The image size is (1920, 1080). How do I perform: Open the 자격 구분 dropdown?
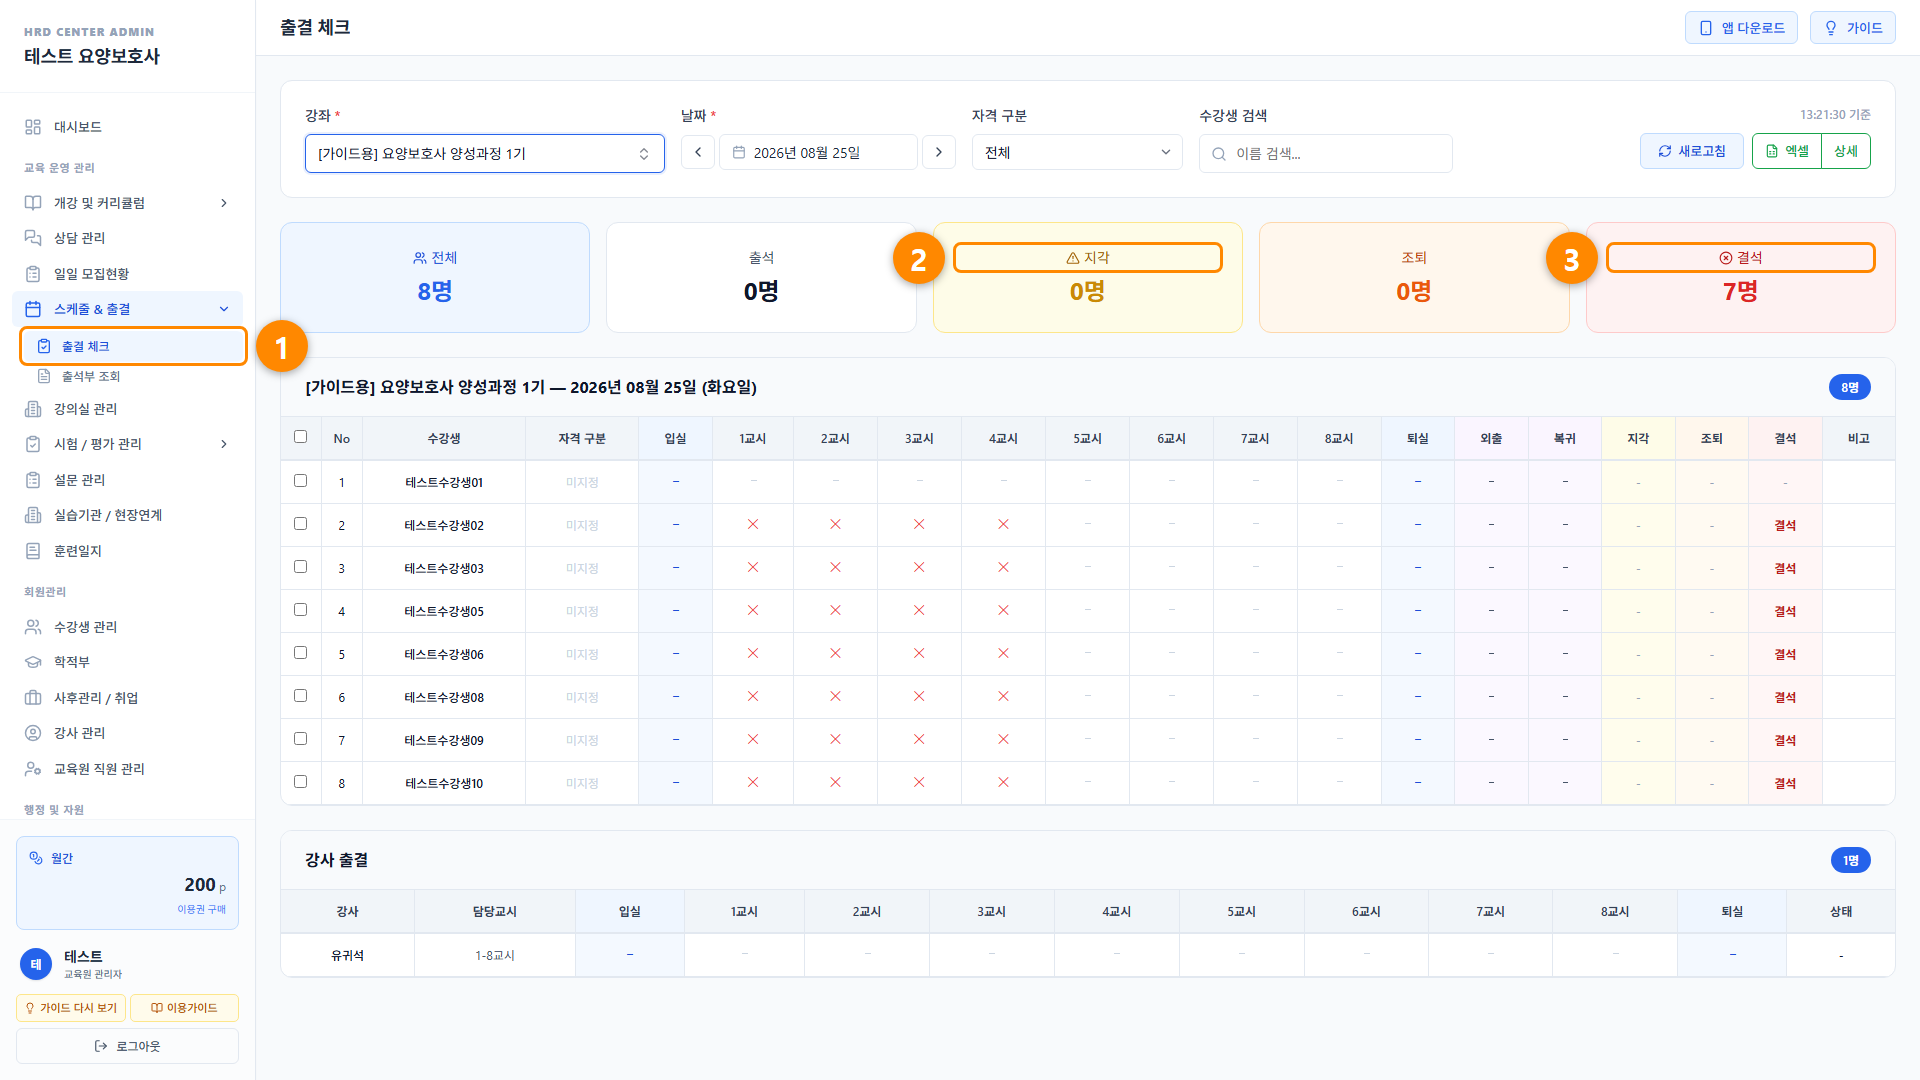(1077, 152)
